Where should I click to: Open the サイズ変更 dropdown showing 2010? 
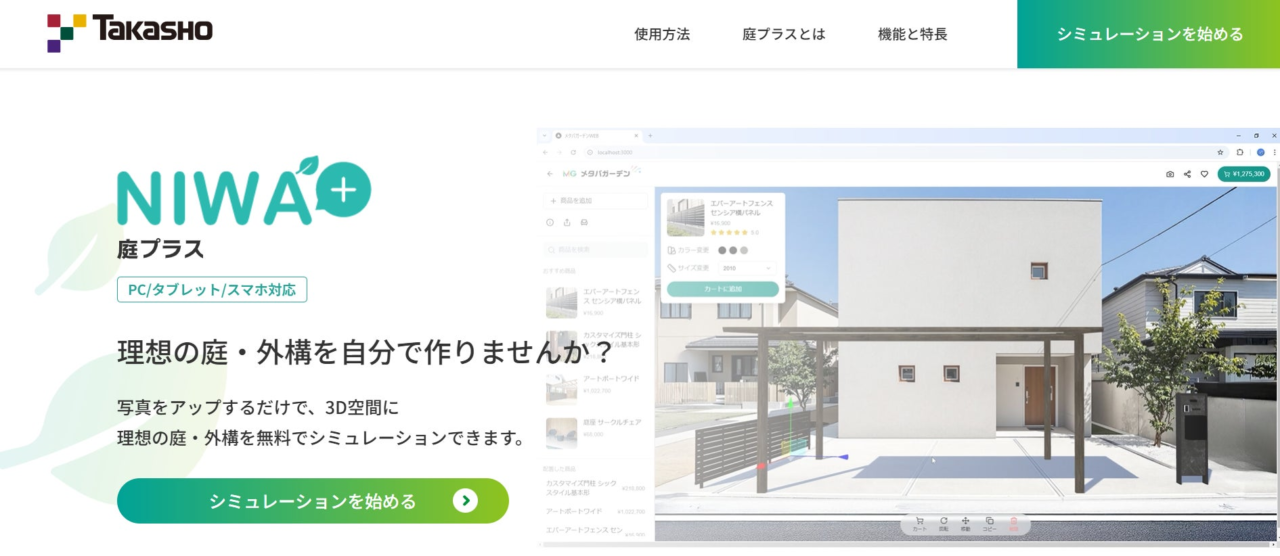coord(747,268)
